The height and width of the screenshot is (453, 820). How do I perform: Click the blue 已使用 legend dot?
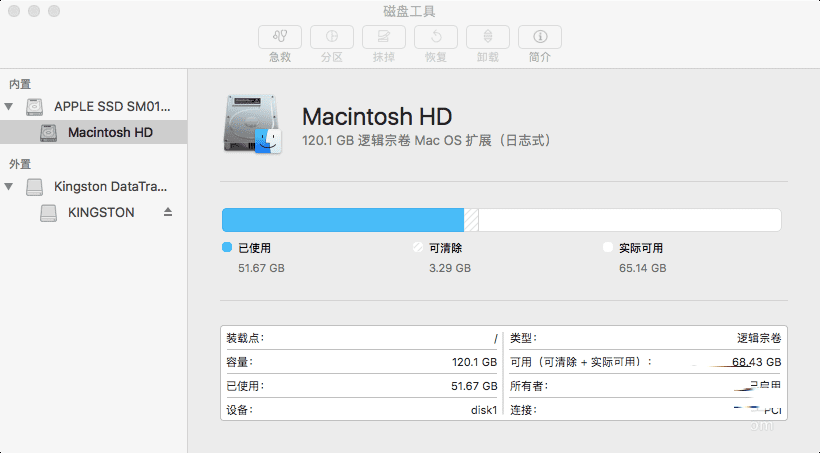(227, 247)
